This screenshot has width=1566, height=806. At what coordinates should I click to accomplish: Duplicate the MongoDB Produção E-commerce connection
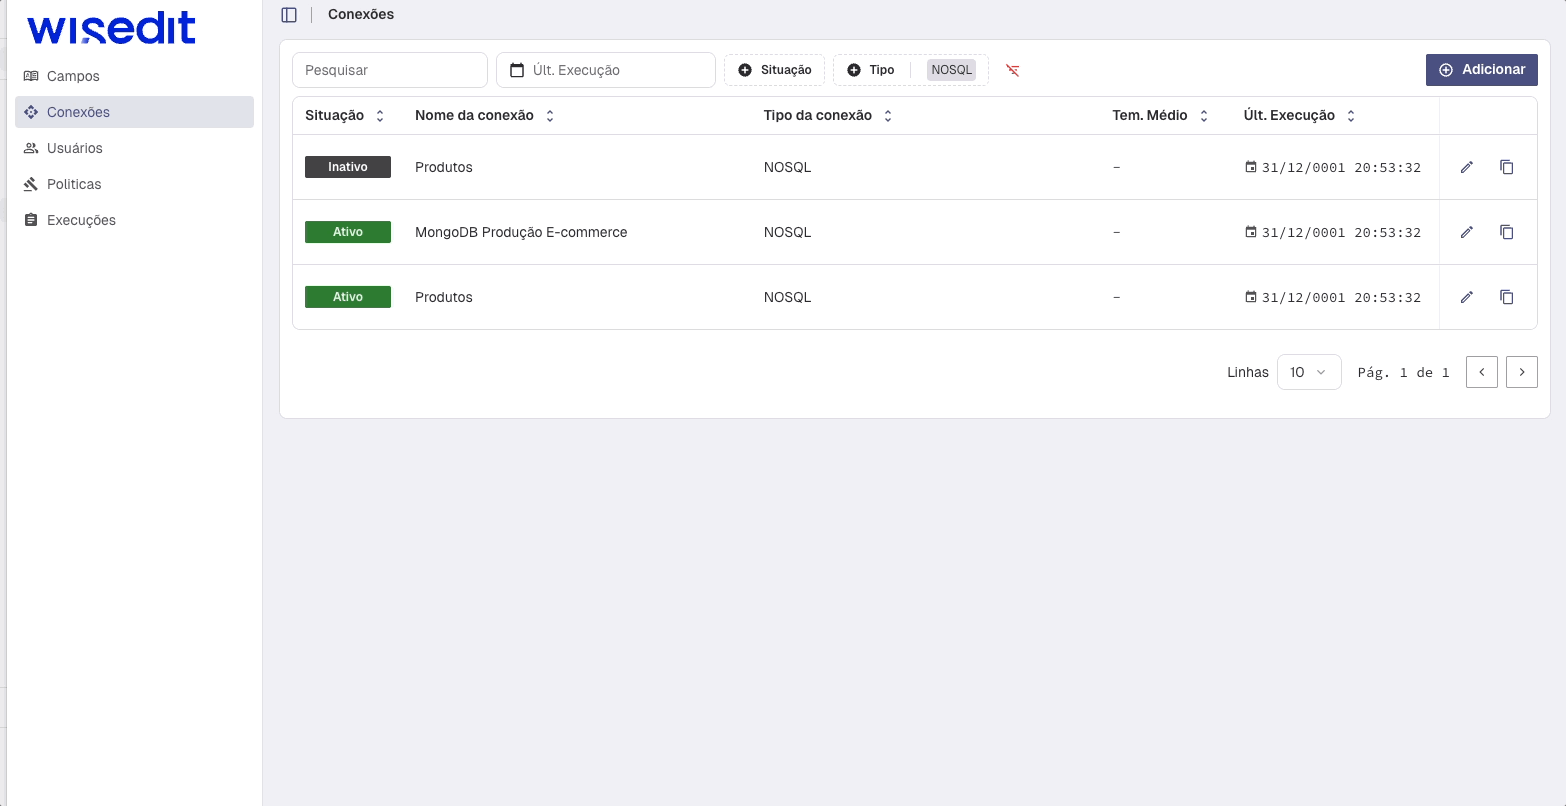(x=1506, y=232)
